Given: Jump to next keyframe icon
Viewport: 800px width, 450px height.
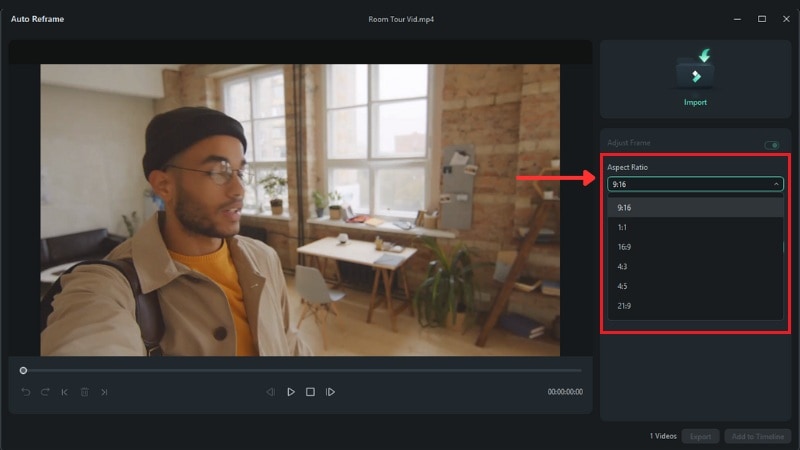Looking at the screenshot, I should pos(104,392).
